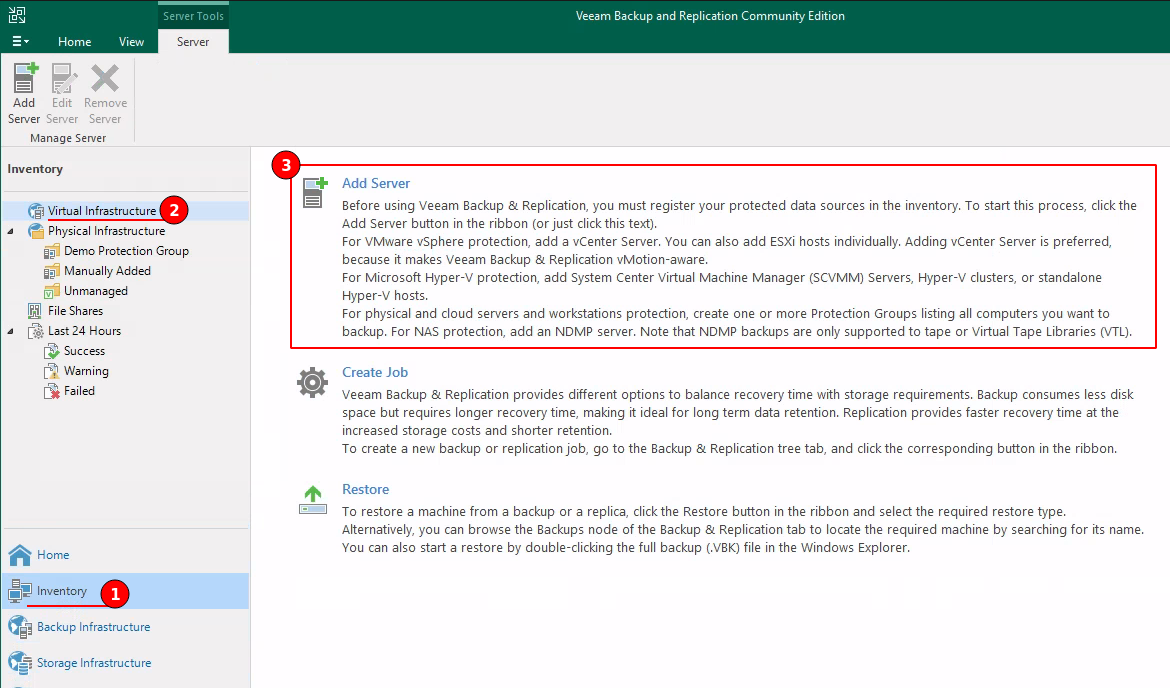Screen dimensions: 1170x688
Task: Click the Add Server description paragraph
Action: pyautogui.click(x=739, y=269)
